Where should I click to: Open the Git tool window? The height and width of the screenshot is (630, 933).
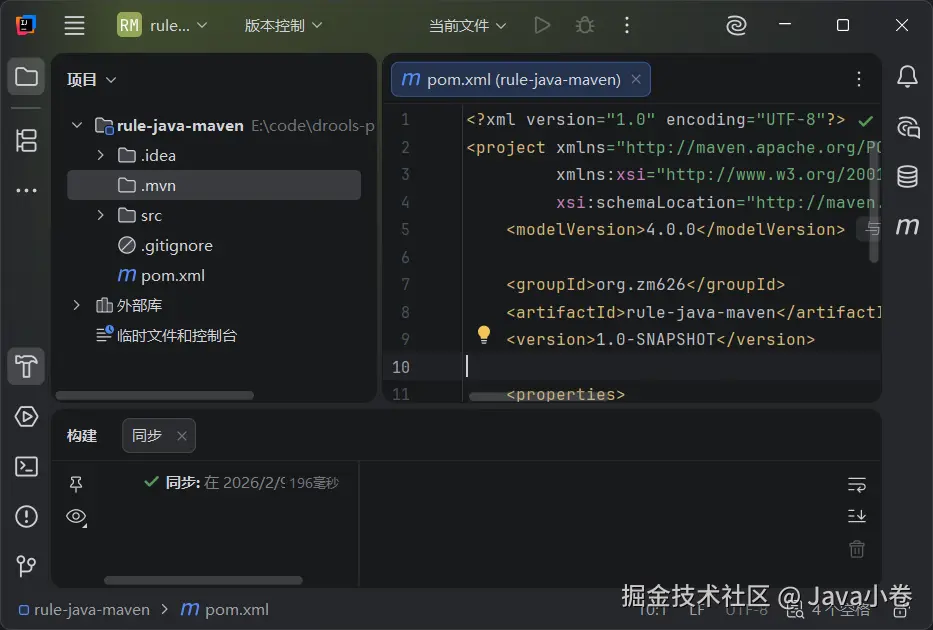click(26, 566)
